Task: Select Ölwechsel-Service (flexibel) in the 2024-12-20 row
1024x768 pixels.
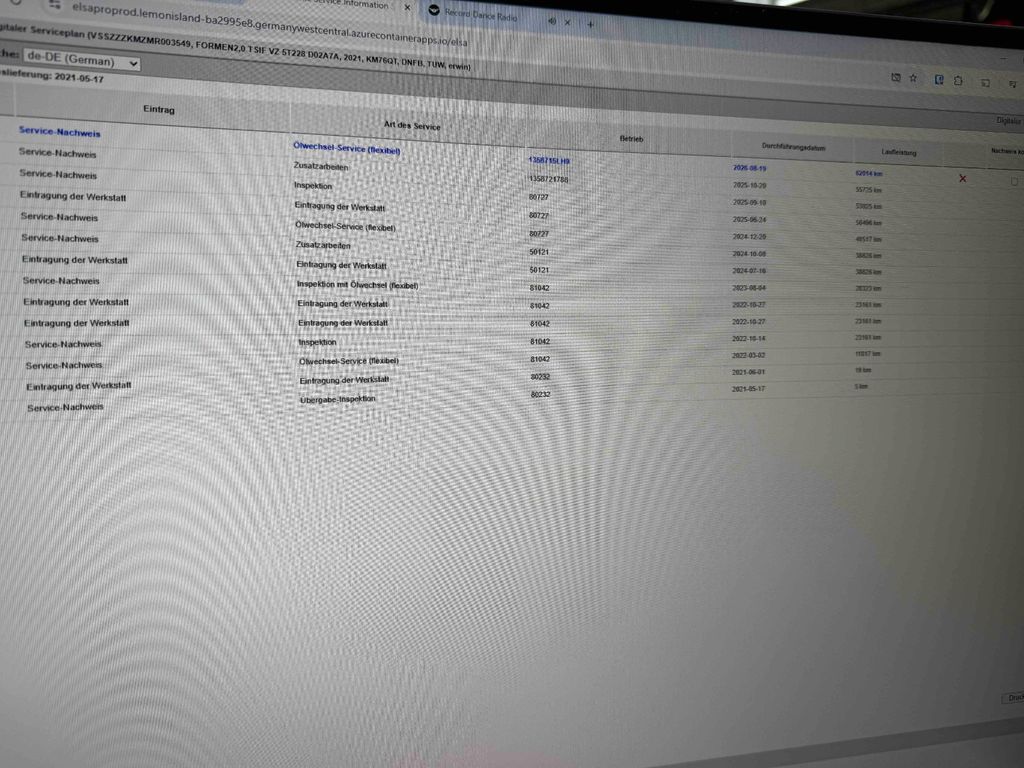Action: point(345,227)
